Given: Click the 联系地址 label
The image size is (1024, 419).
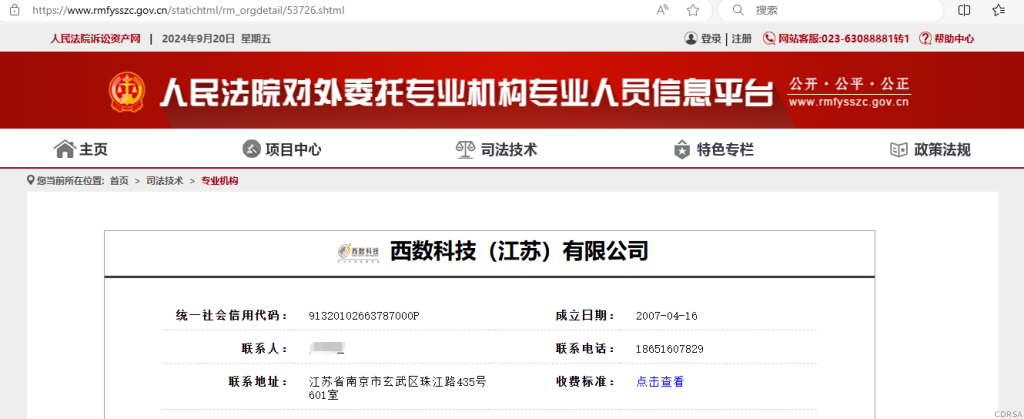Looking at the screenshot, I should click(259, 382).
